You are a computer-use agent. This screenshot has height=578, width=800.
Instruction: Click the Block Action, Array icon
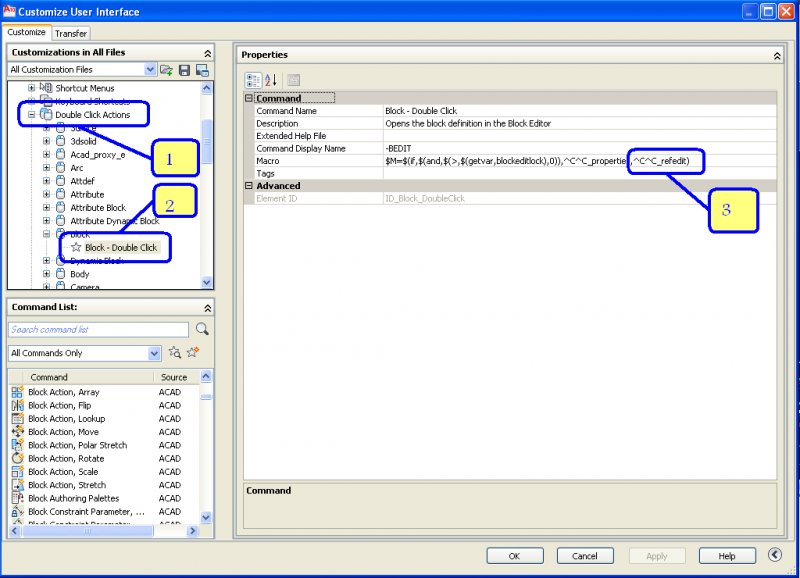pyautogui.click(x=17, y=392)
